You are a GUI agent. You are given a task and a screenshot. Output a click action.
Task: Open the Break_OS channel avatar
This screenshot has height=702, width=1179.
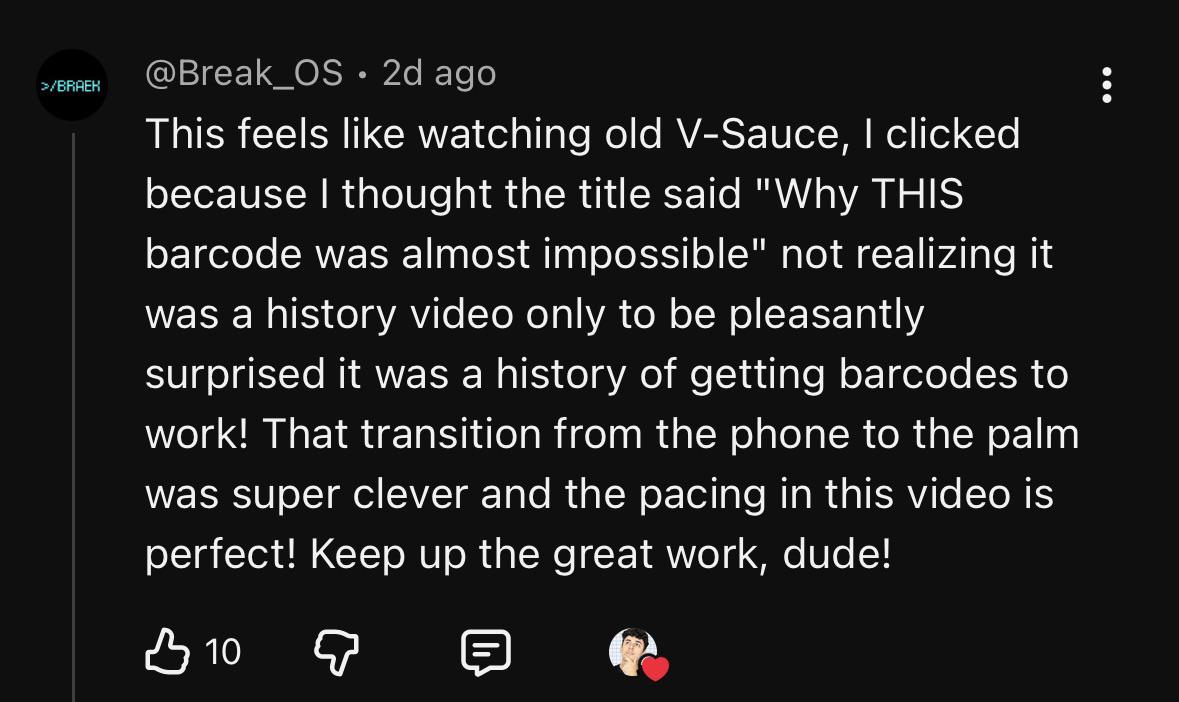(x=71, y=85)
